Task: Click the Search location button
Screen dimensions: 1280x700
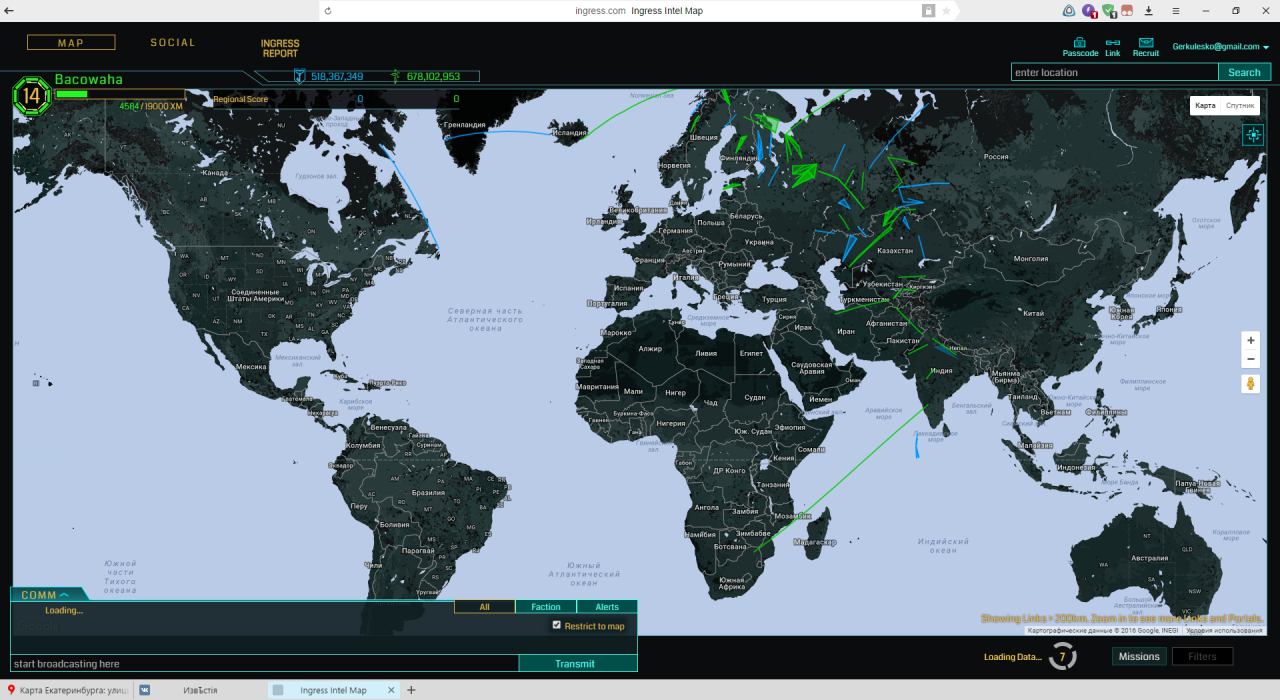Action: [1244, 72]
